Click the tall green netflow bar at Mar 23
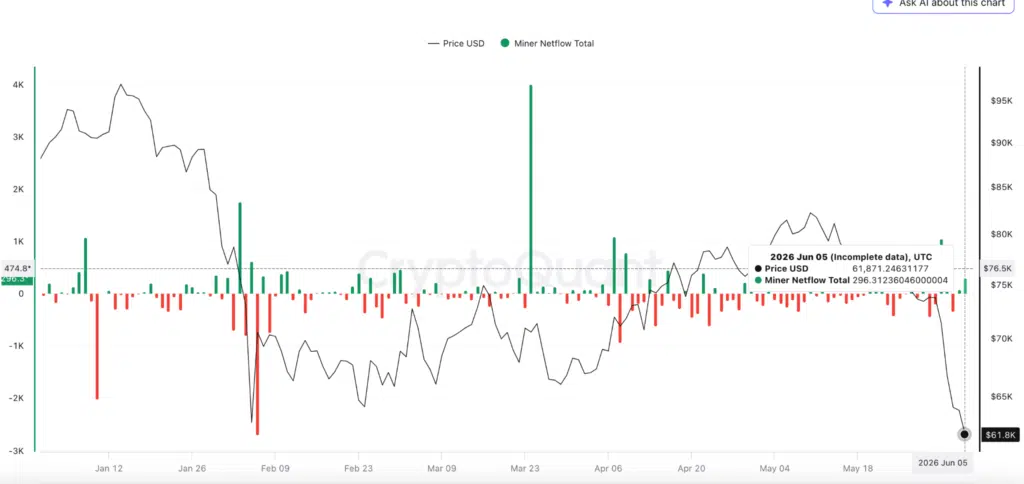The width and height of the screenshot is (1024, 484). click(530, 189)
